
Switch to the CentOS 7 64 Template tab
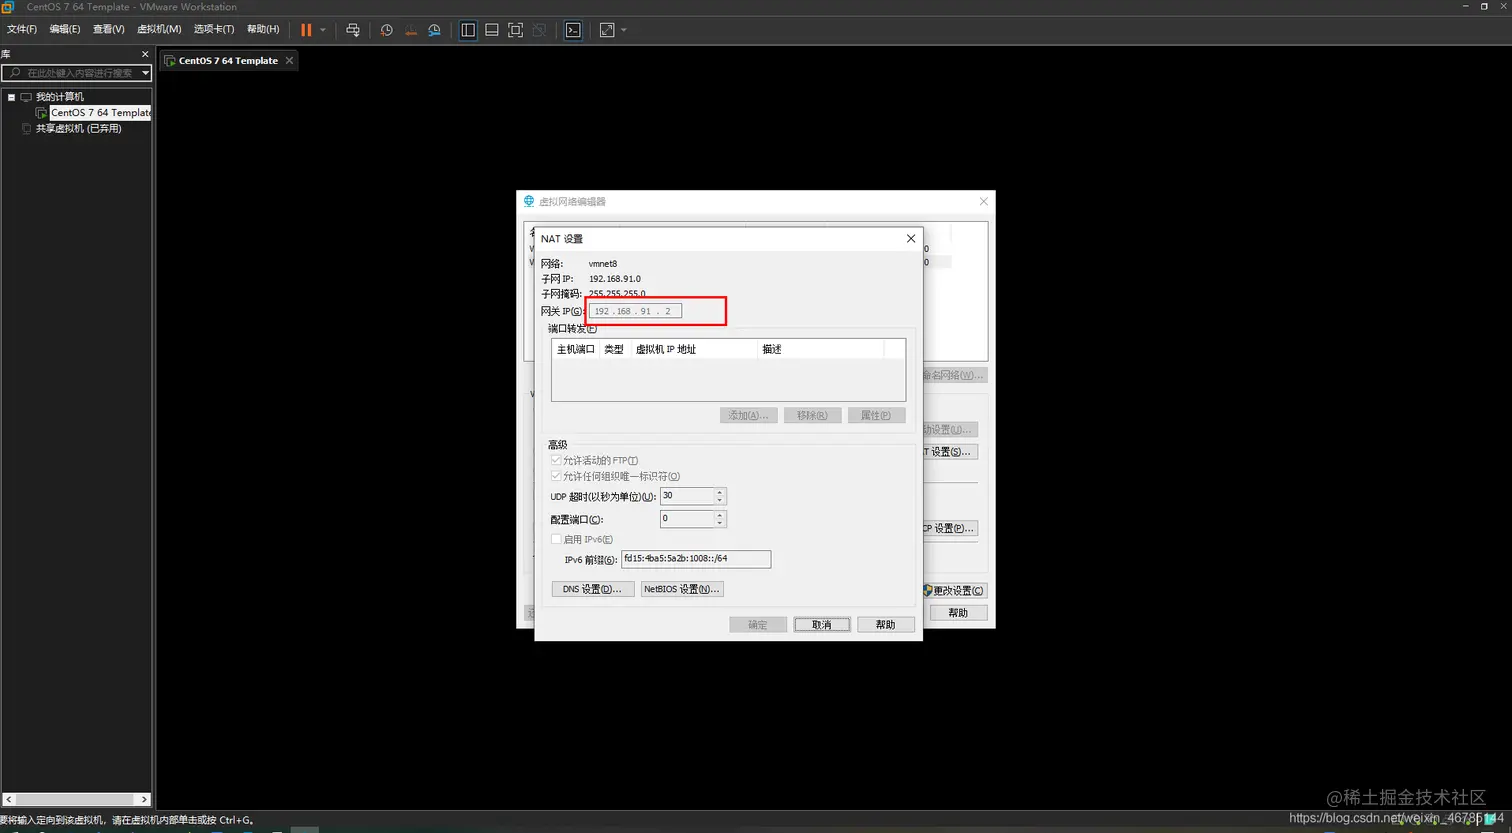click(228, 61)
